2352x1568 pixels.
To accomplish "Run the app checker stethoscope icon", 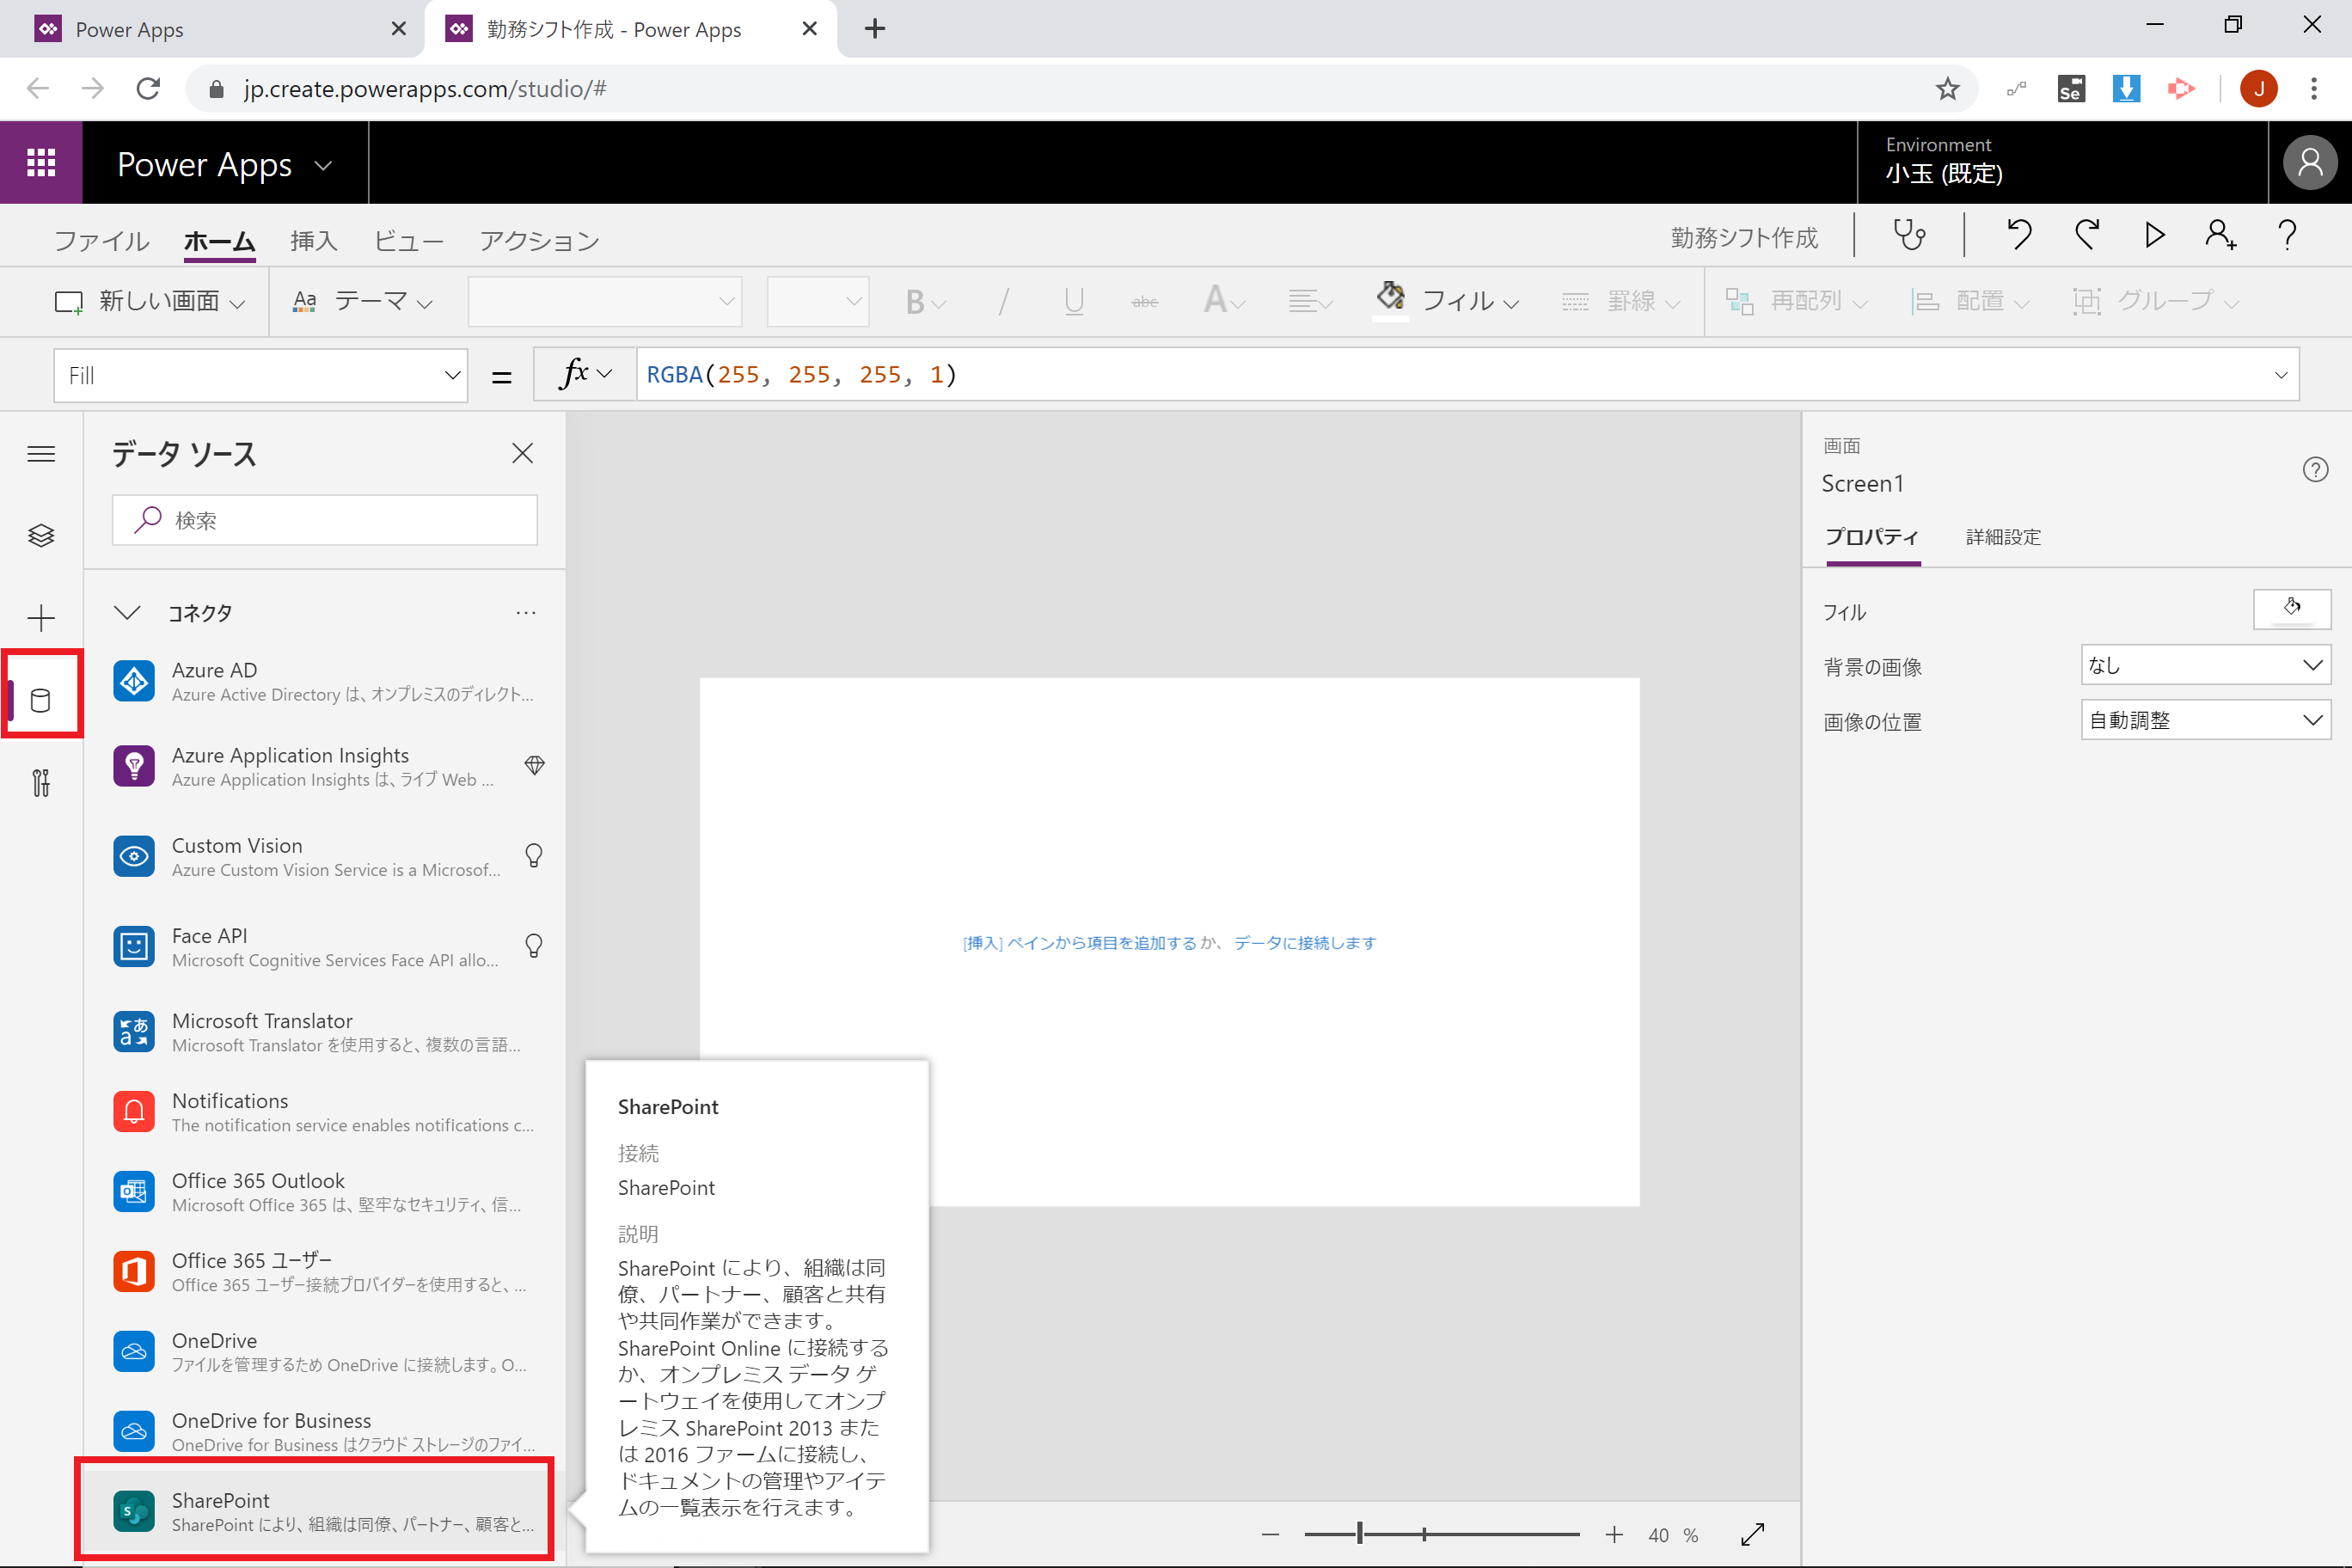I will (1909, 236).
